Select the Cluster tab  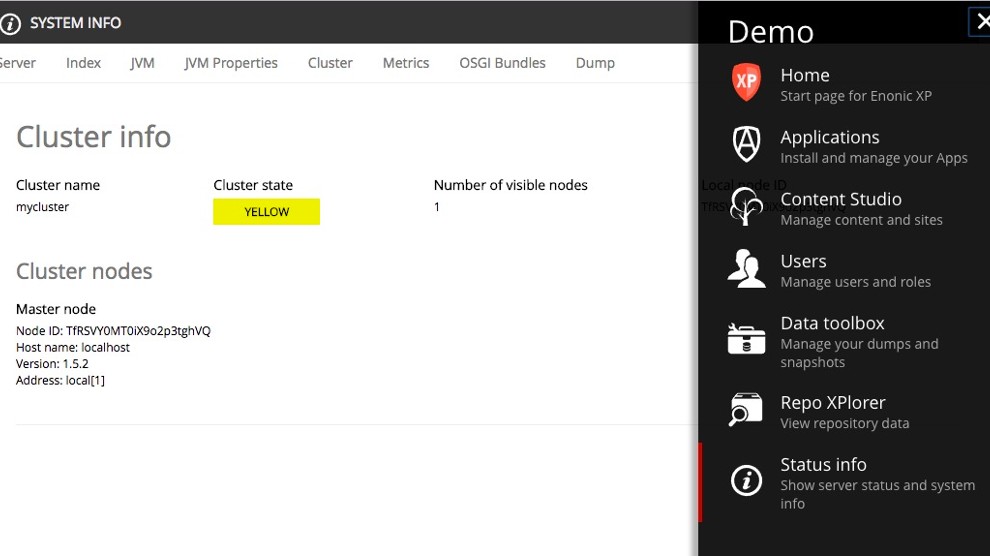point(330,63)
